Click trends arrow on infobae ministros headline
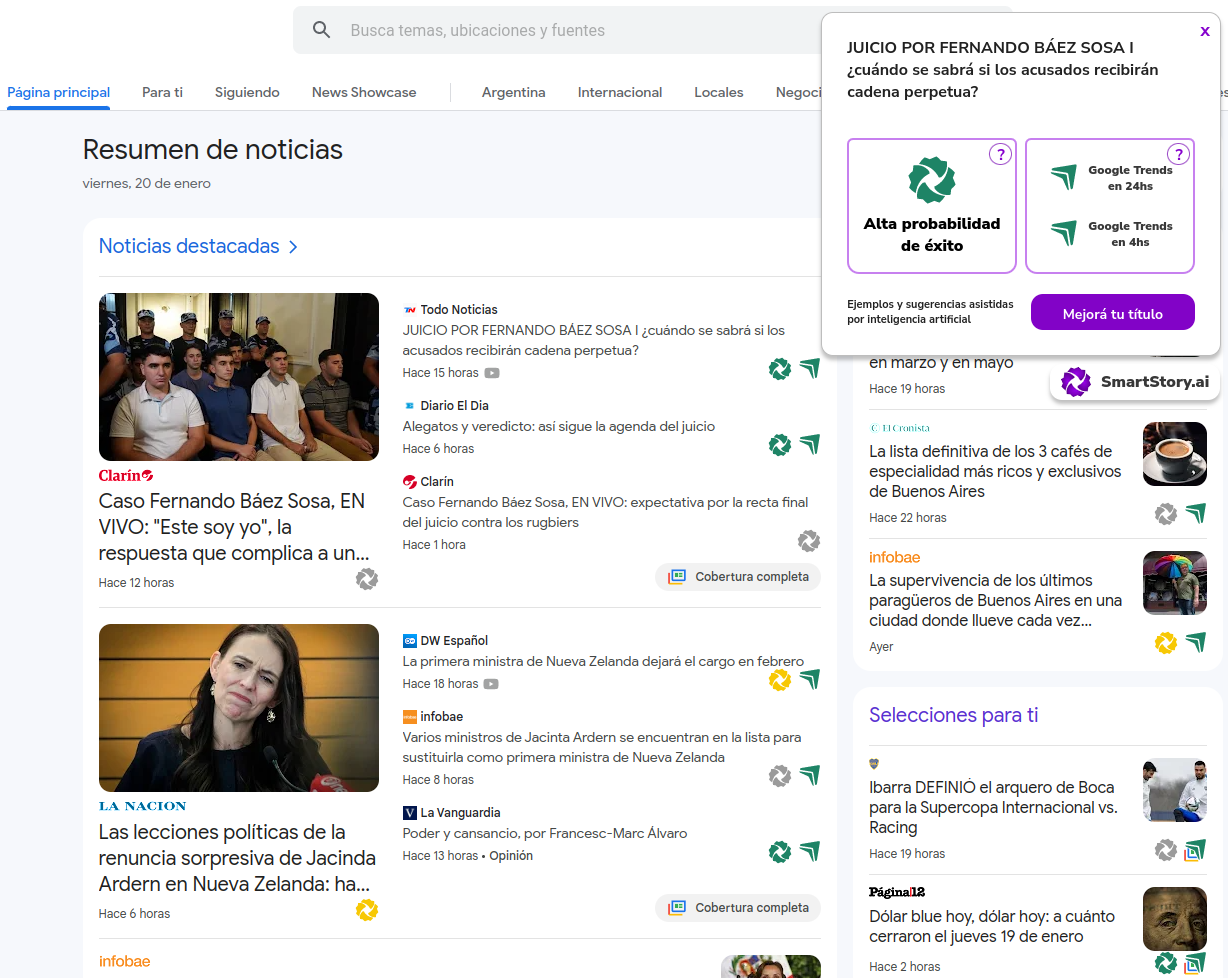 click(810, 776)
